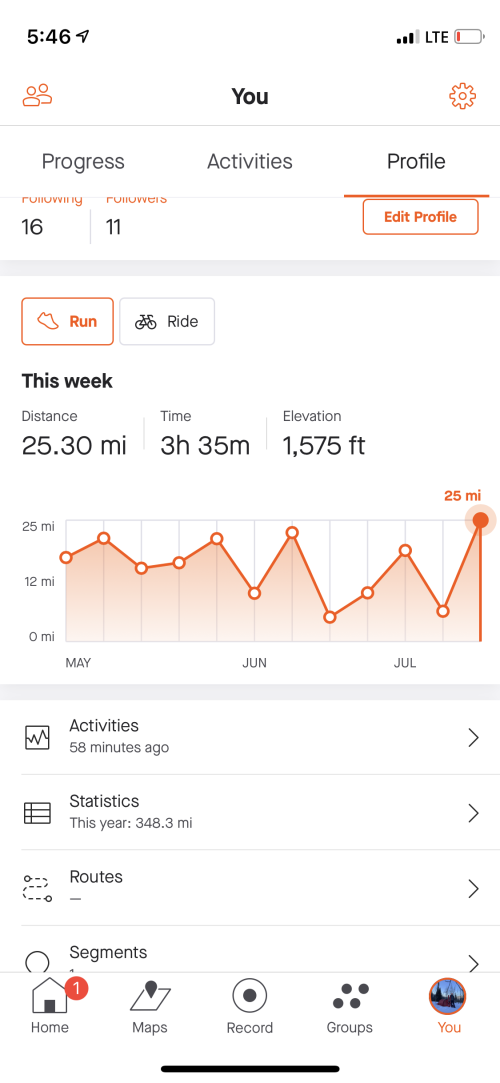Expand the Activities row chevron
Screen dimensions: 500x1083
click(x=473, y=738)
